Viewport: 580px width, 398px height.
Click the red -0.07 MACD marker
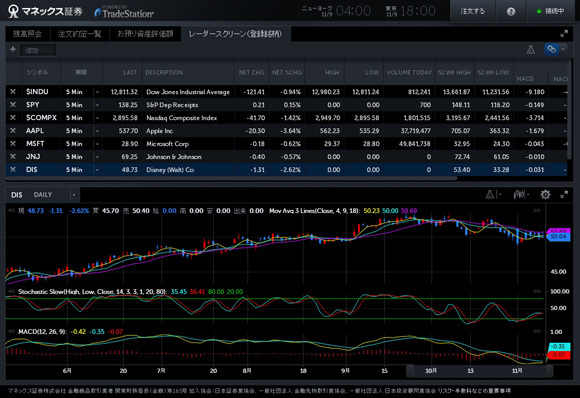[558, 355]
